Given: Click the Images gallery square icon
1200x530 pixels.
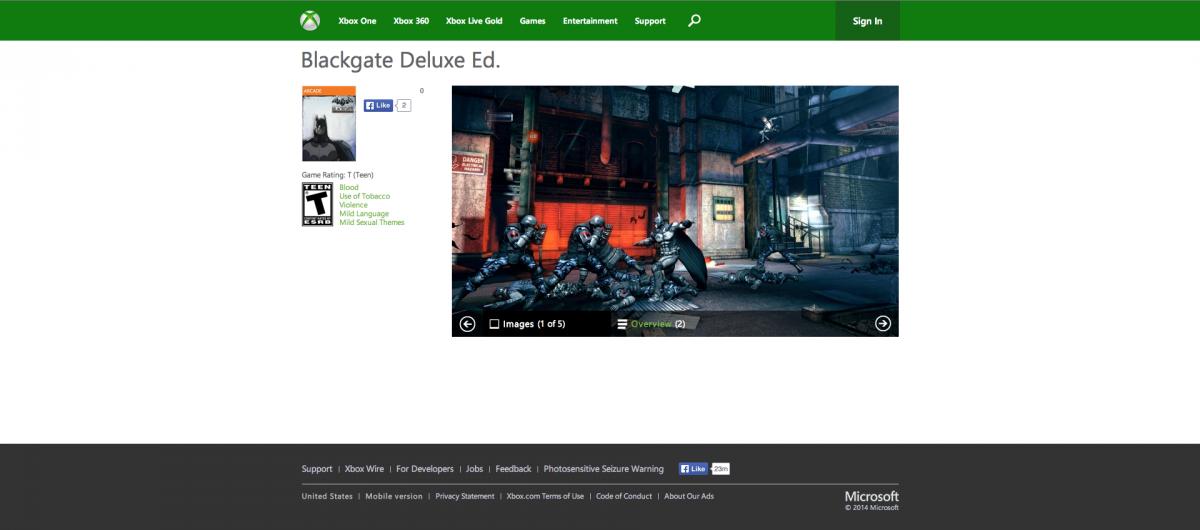Looking at the screenshot, I should click(494, 324).
